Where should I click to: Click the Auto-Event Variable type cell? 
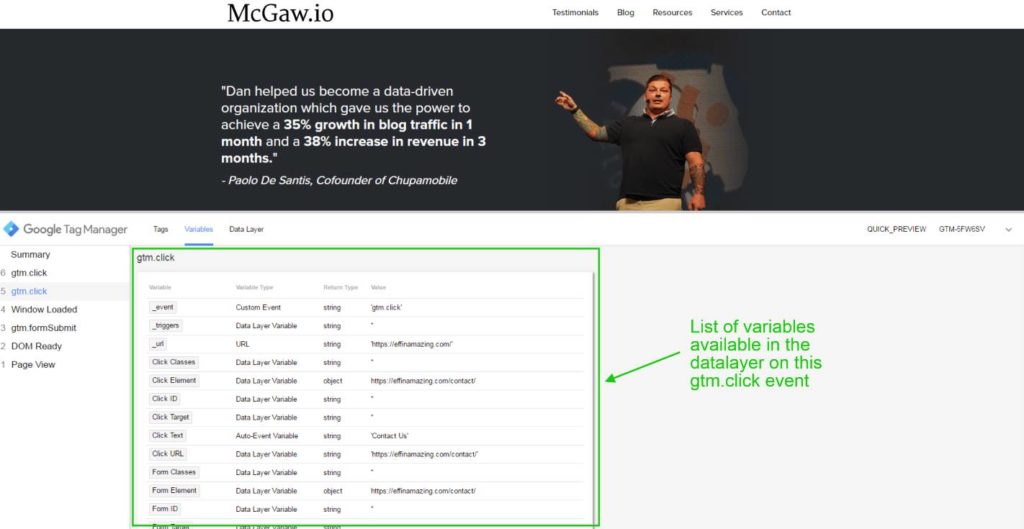pos(267,436)
